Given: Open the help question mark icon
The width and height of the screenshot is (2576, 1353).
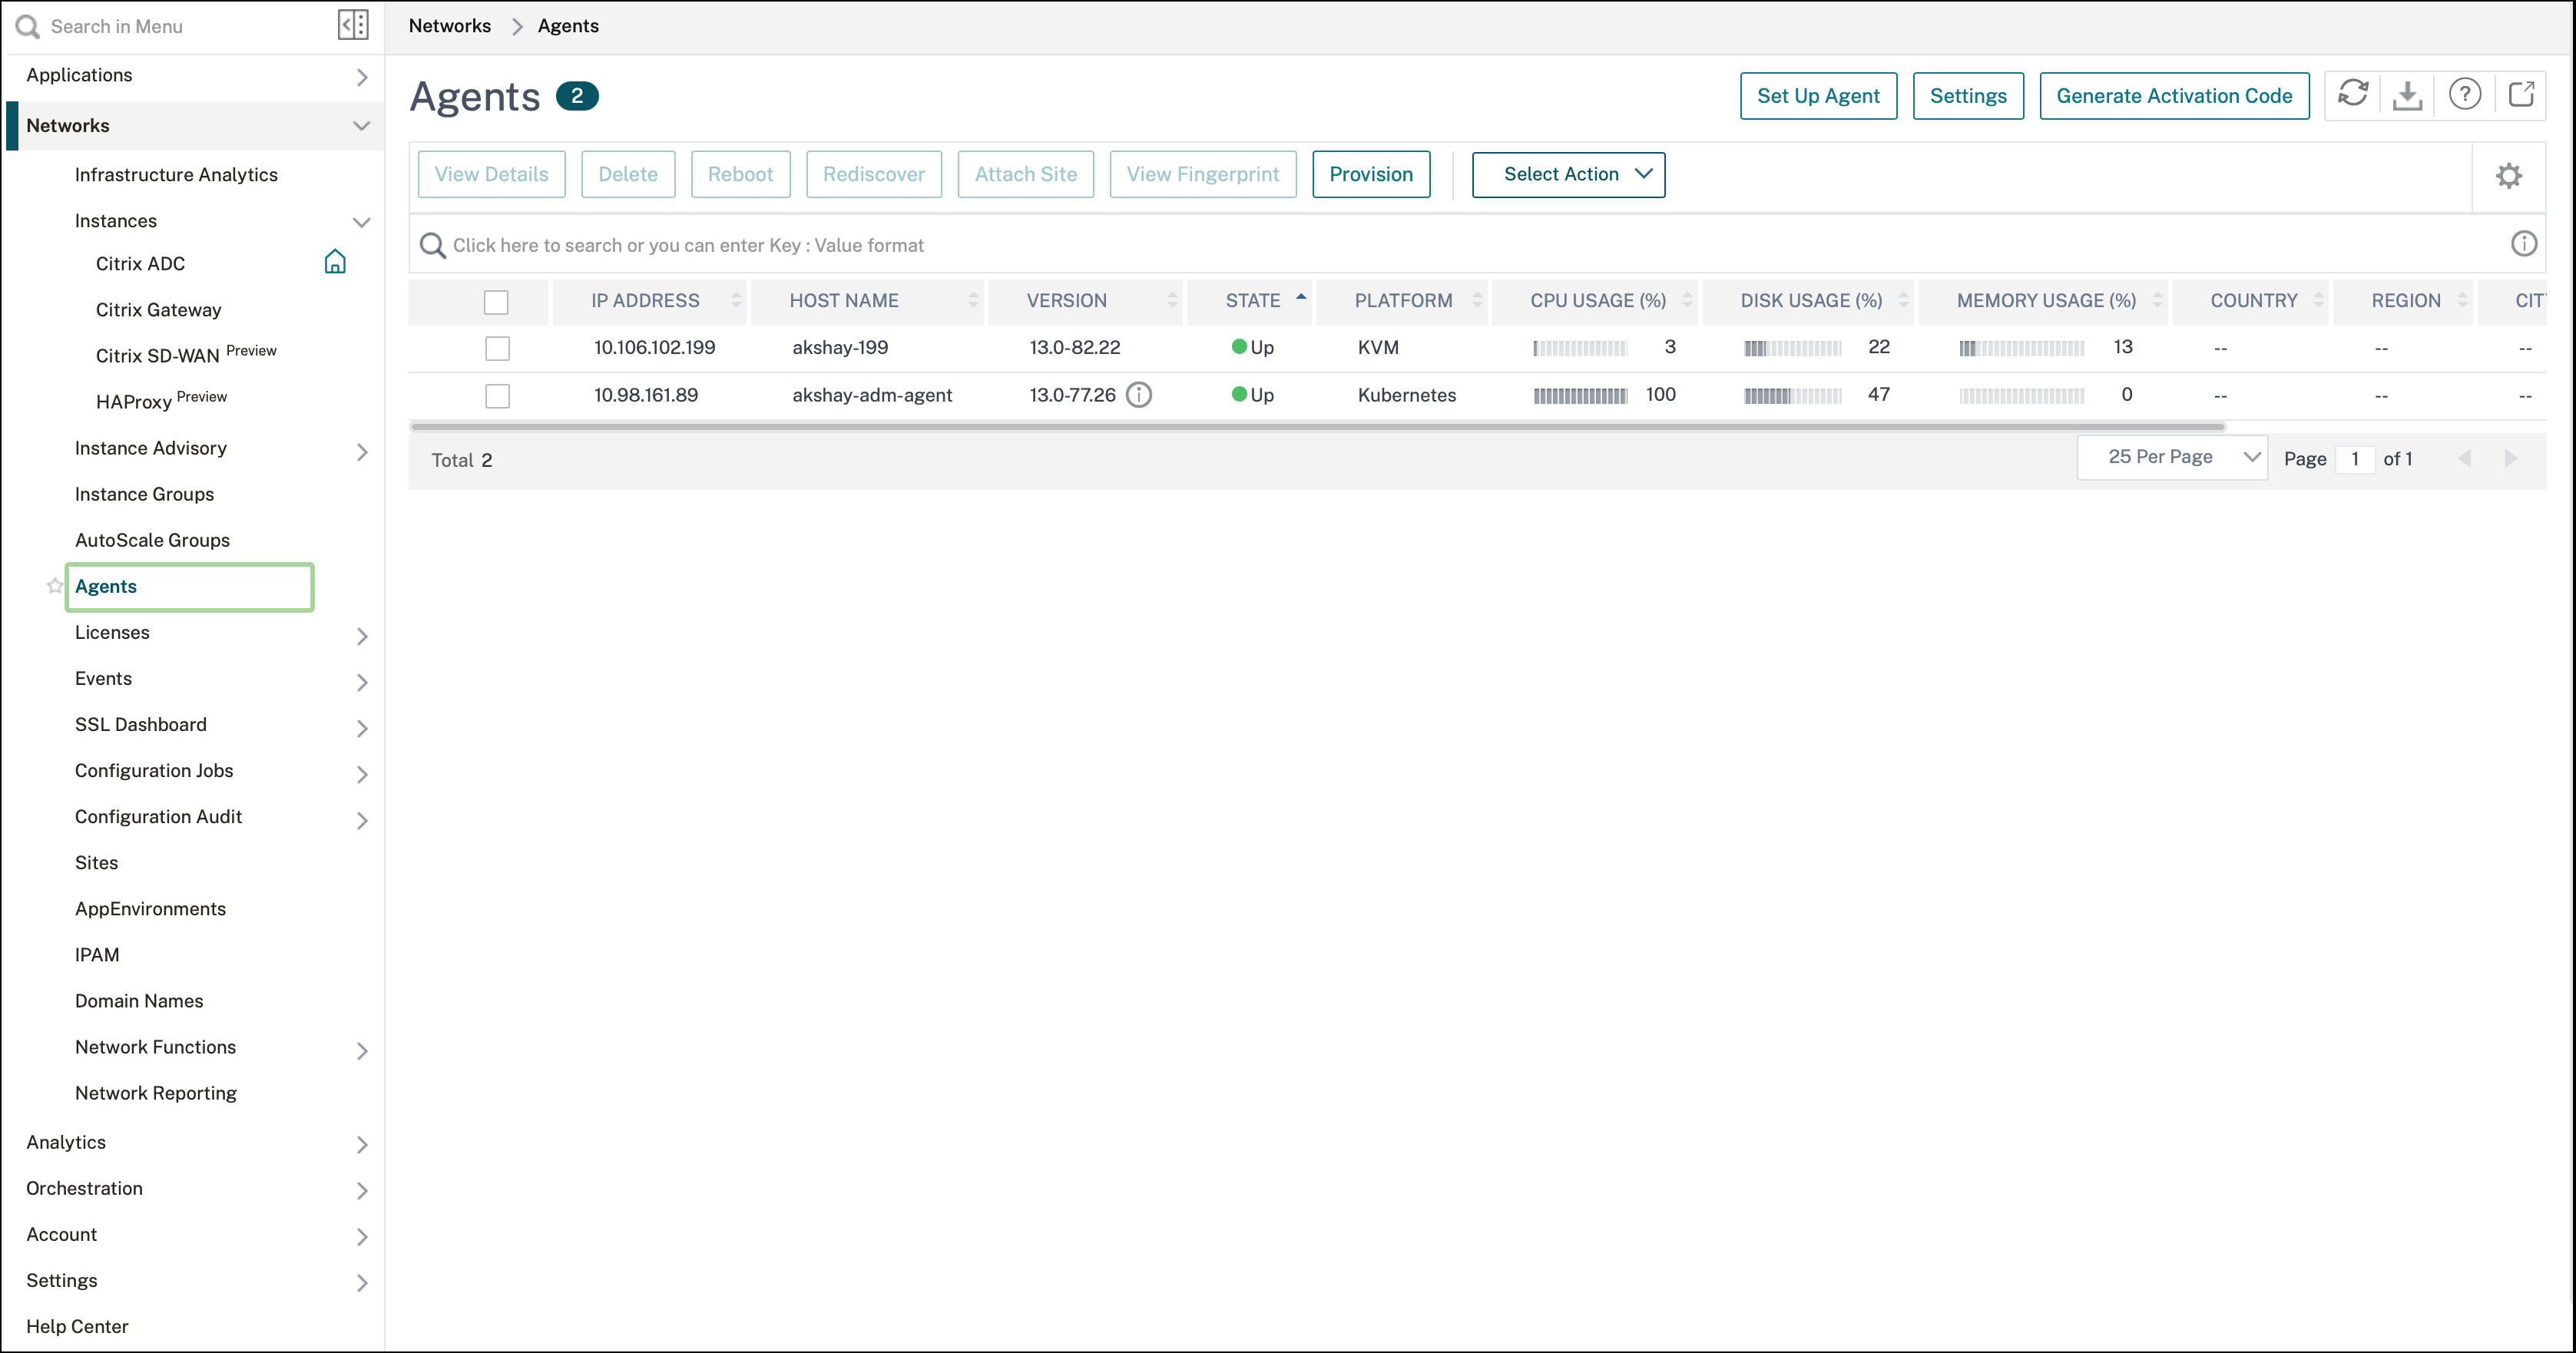Looking at the screenshot, I should (x=2464, y=95).
